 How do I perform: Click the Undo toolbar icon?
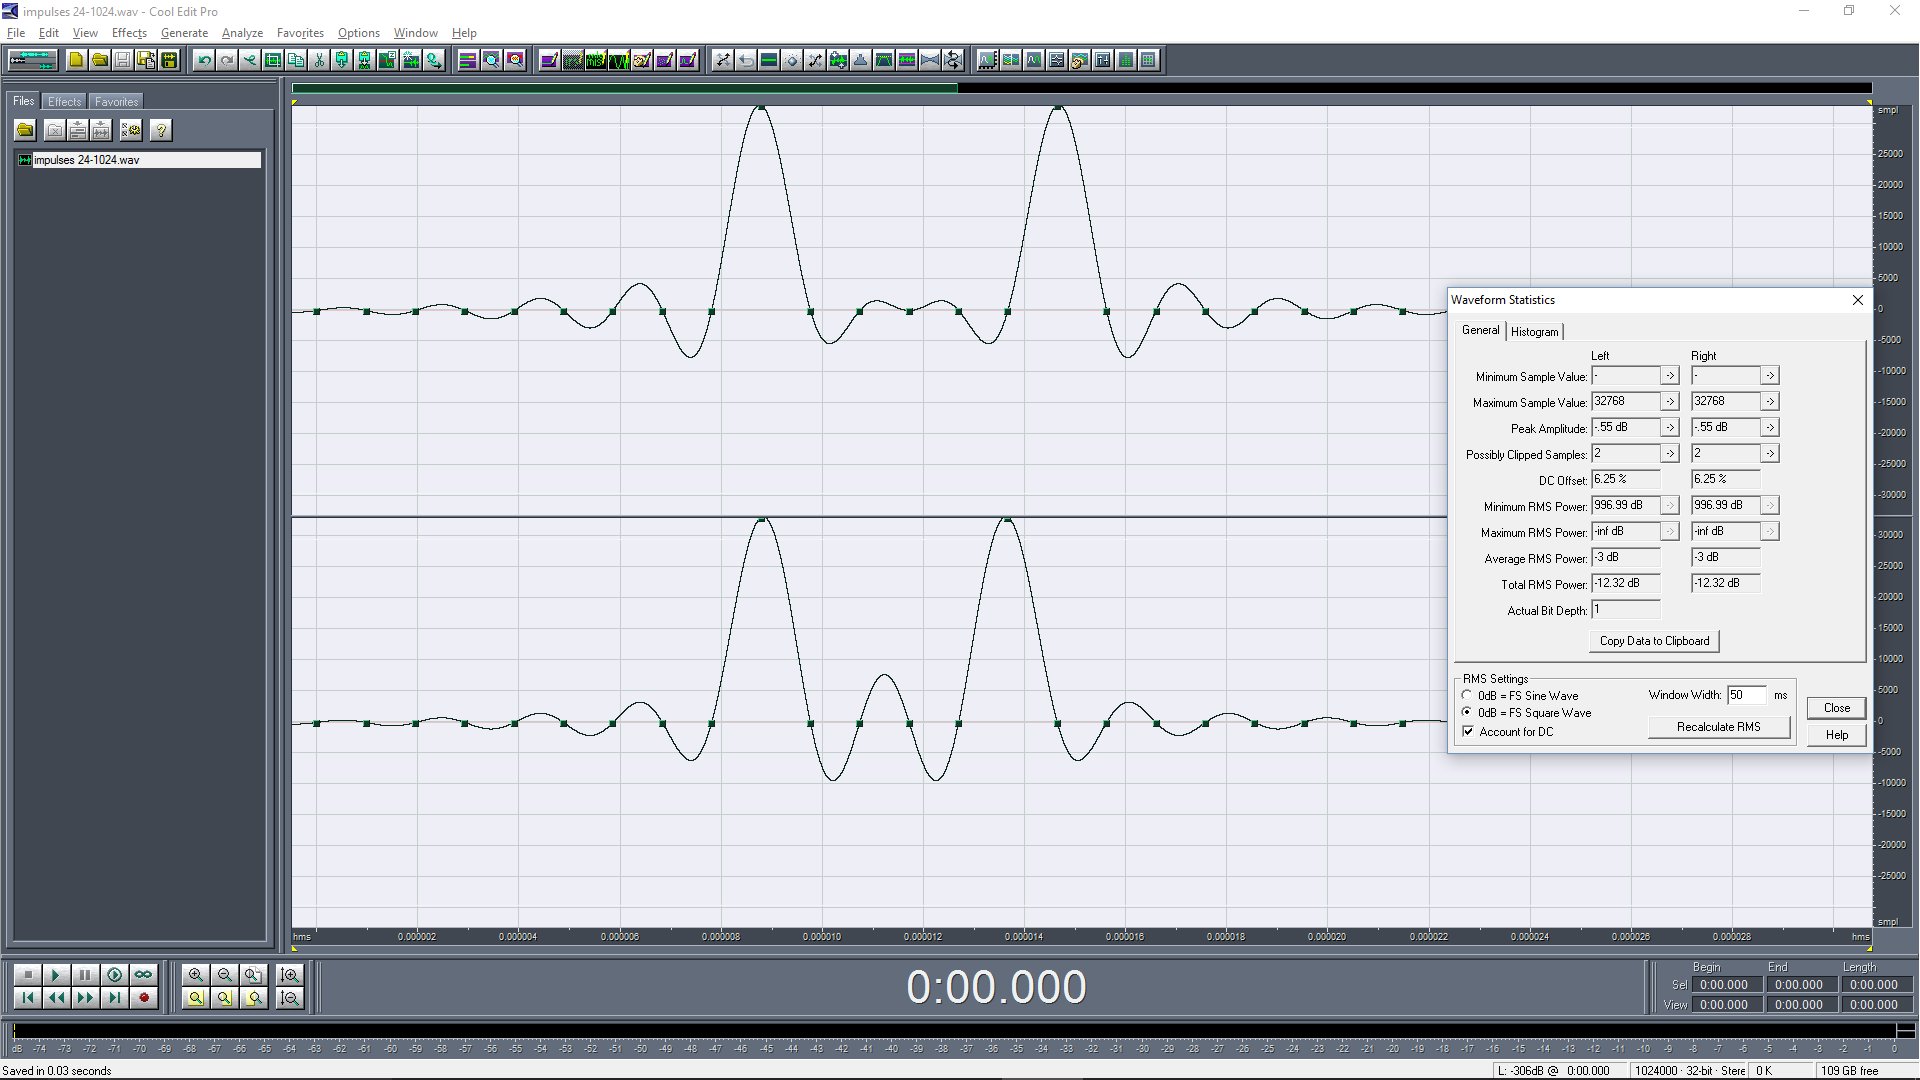(x=204, y=60)
